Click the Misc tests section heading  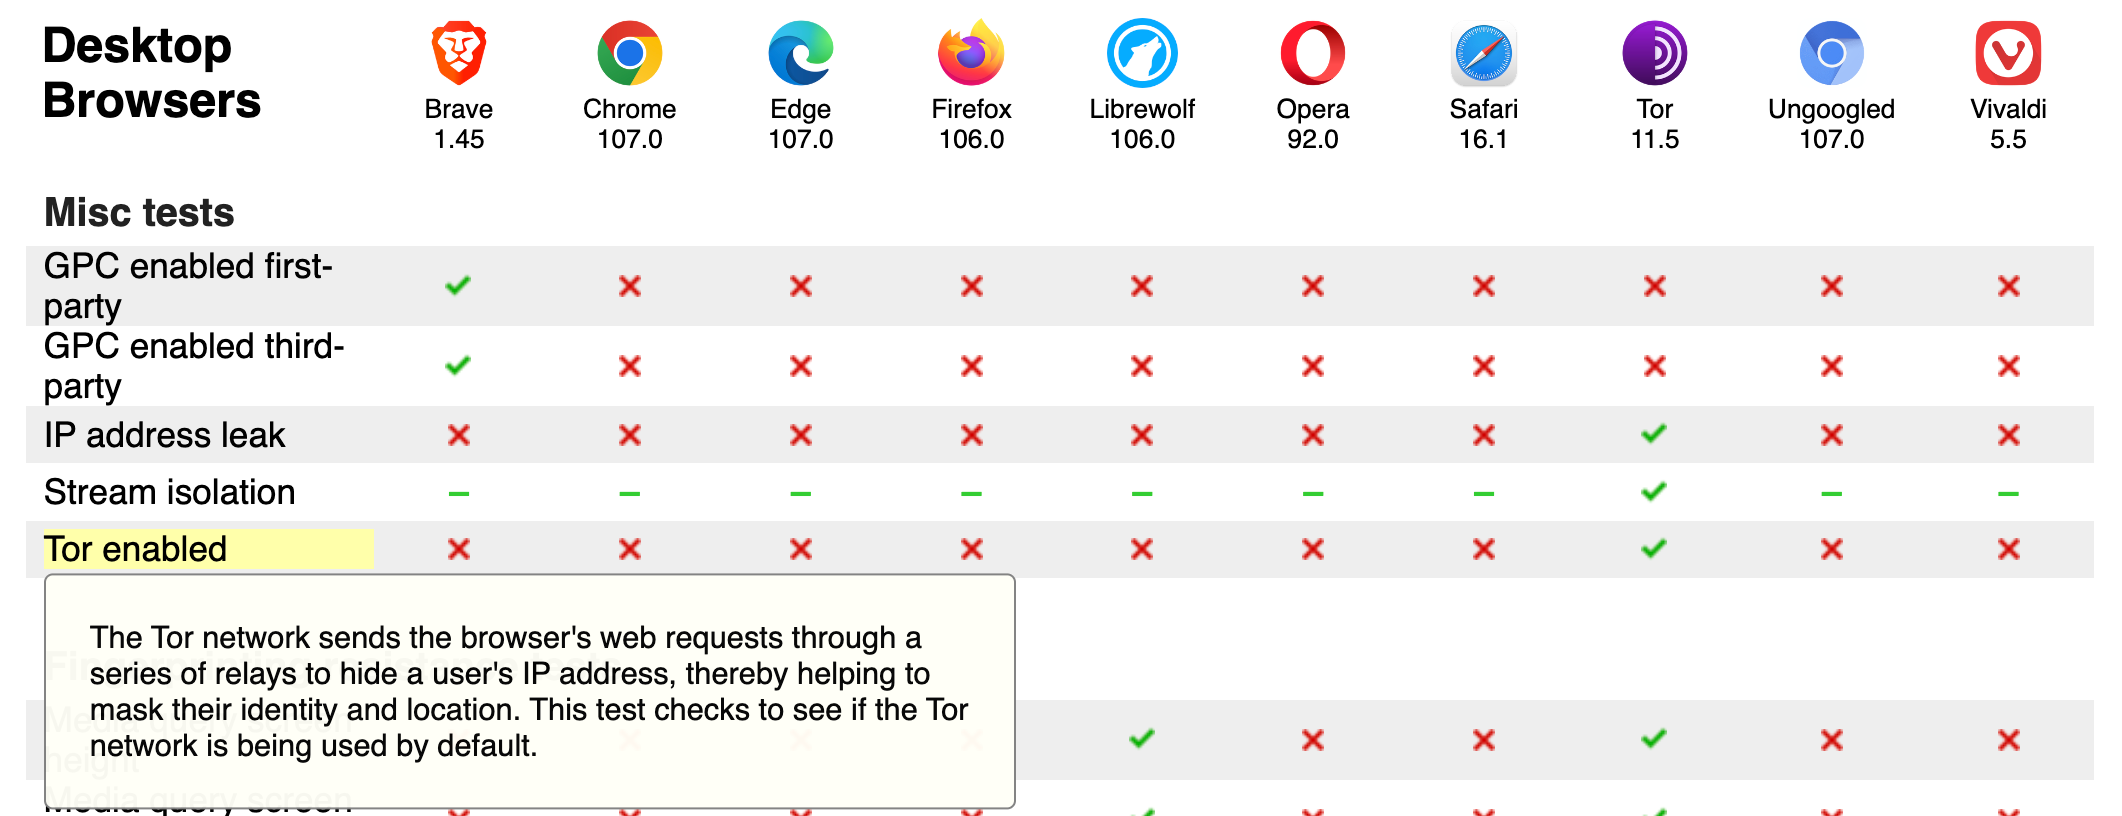tap(140, 212)
